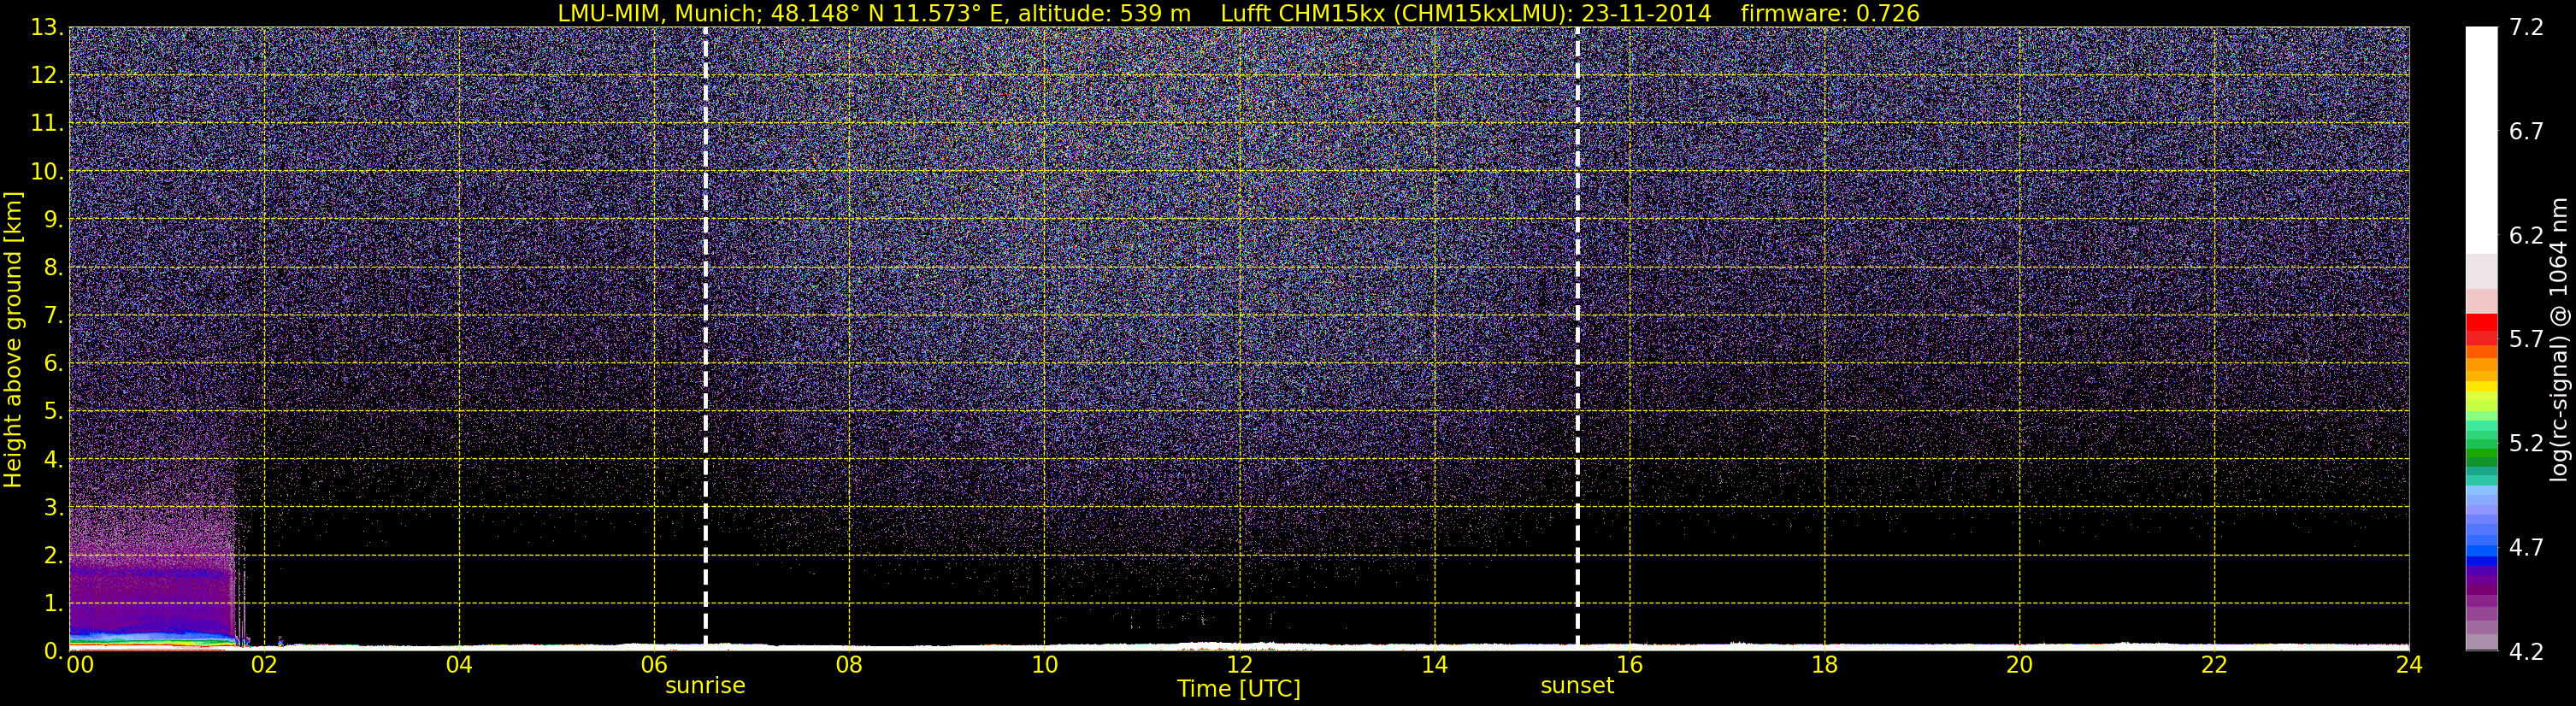Screen dimensions: 2576x706
Task: Click "LMU-MIM, Munich" in the plot title
Action: pos(660,13)
